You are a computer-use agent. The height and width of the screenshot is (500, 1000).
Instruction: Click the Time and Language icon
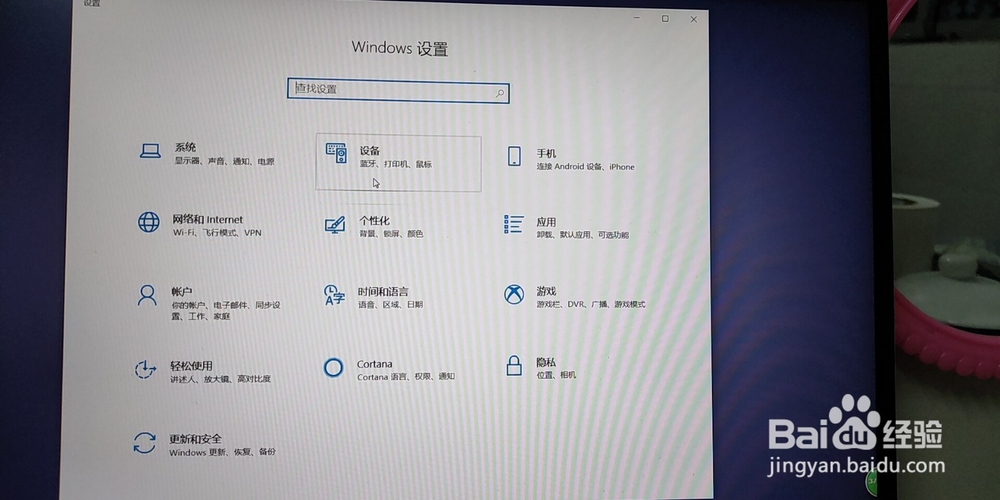334,295
